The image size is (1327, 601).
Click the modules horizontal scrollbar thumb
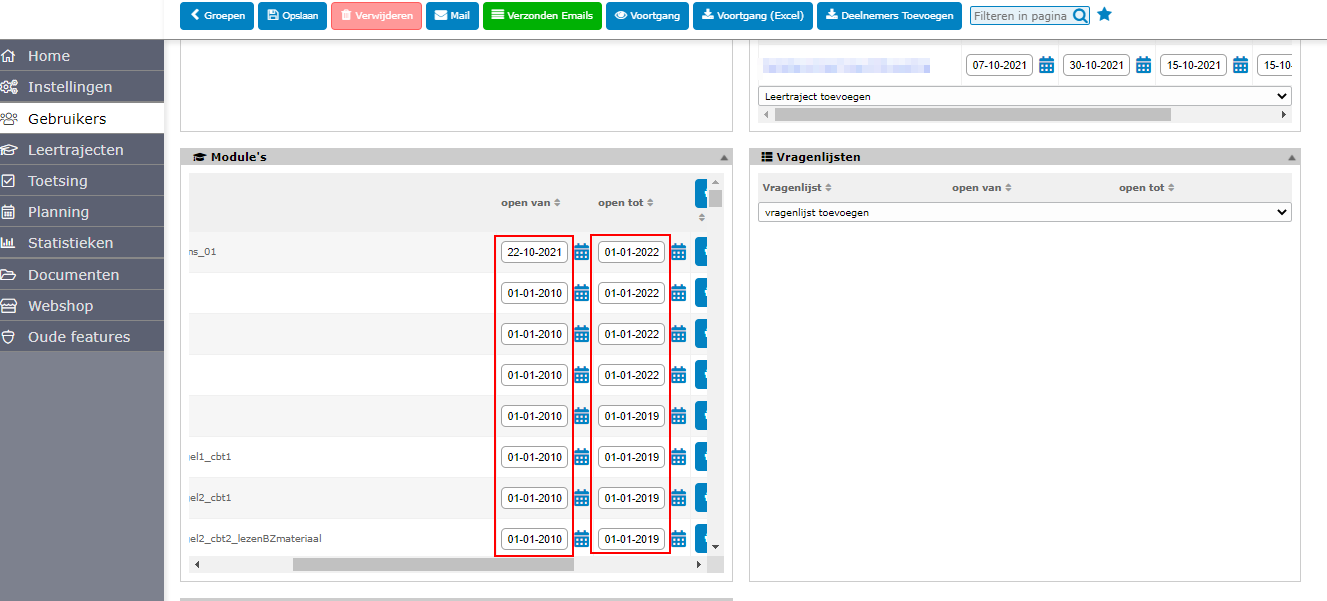point(433,565)
